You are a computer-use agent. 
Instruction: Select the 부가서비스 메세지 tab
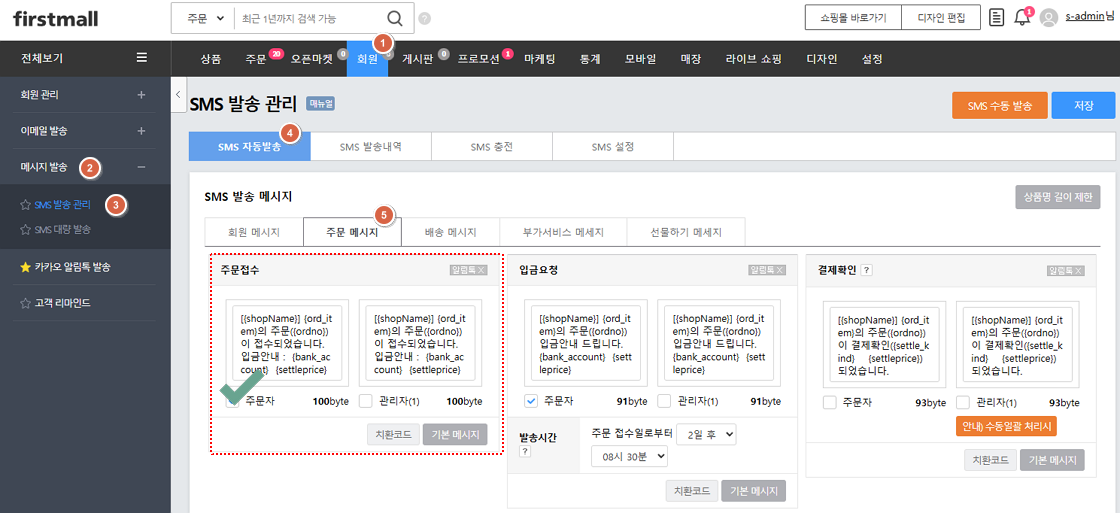click(564, 232)
